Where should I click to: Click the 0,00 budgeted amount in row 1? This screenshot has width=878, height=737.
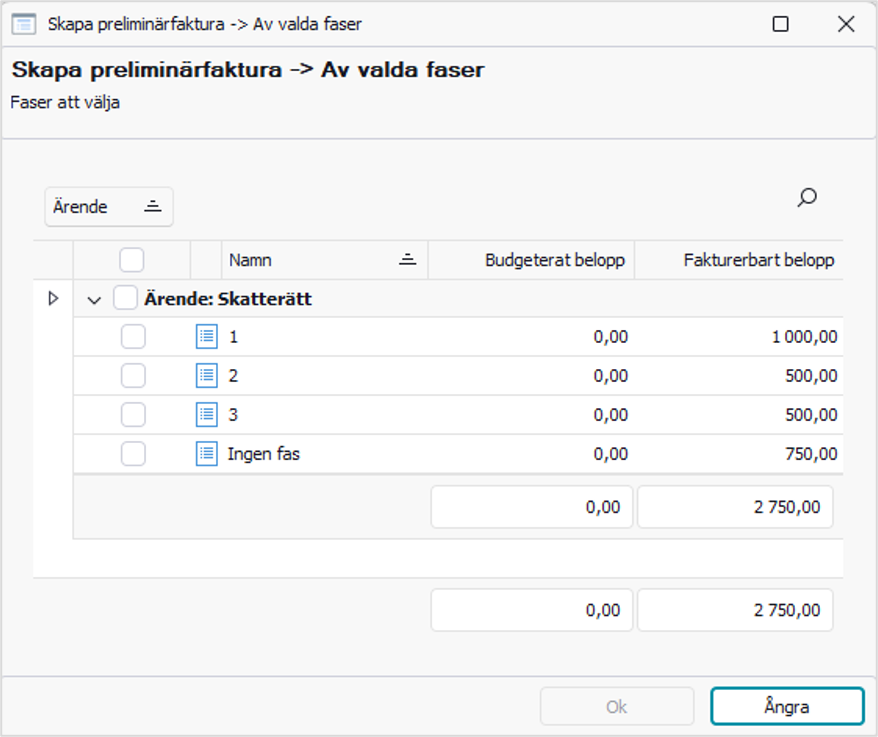coord(611,337)
